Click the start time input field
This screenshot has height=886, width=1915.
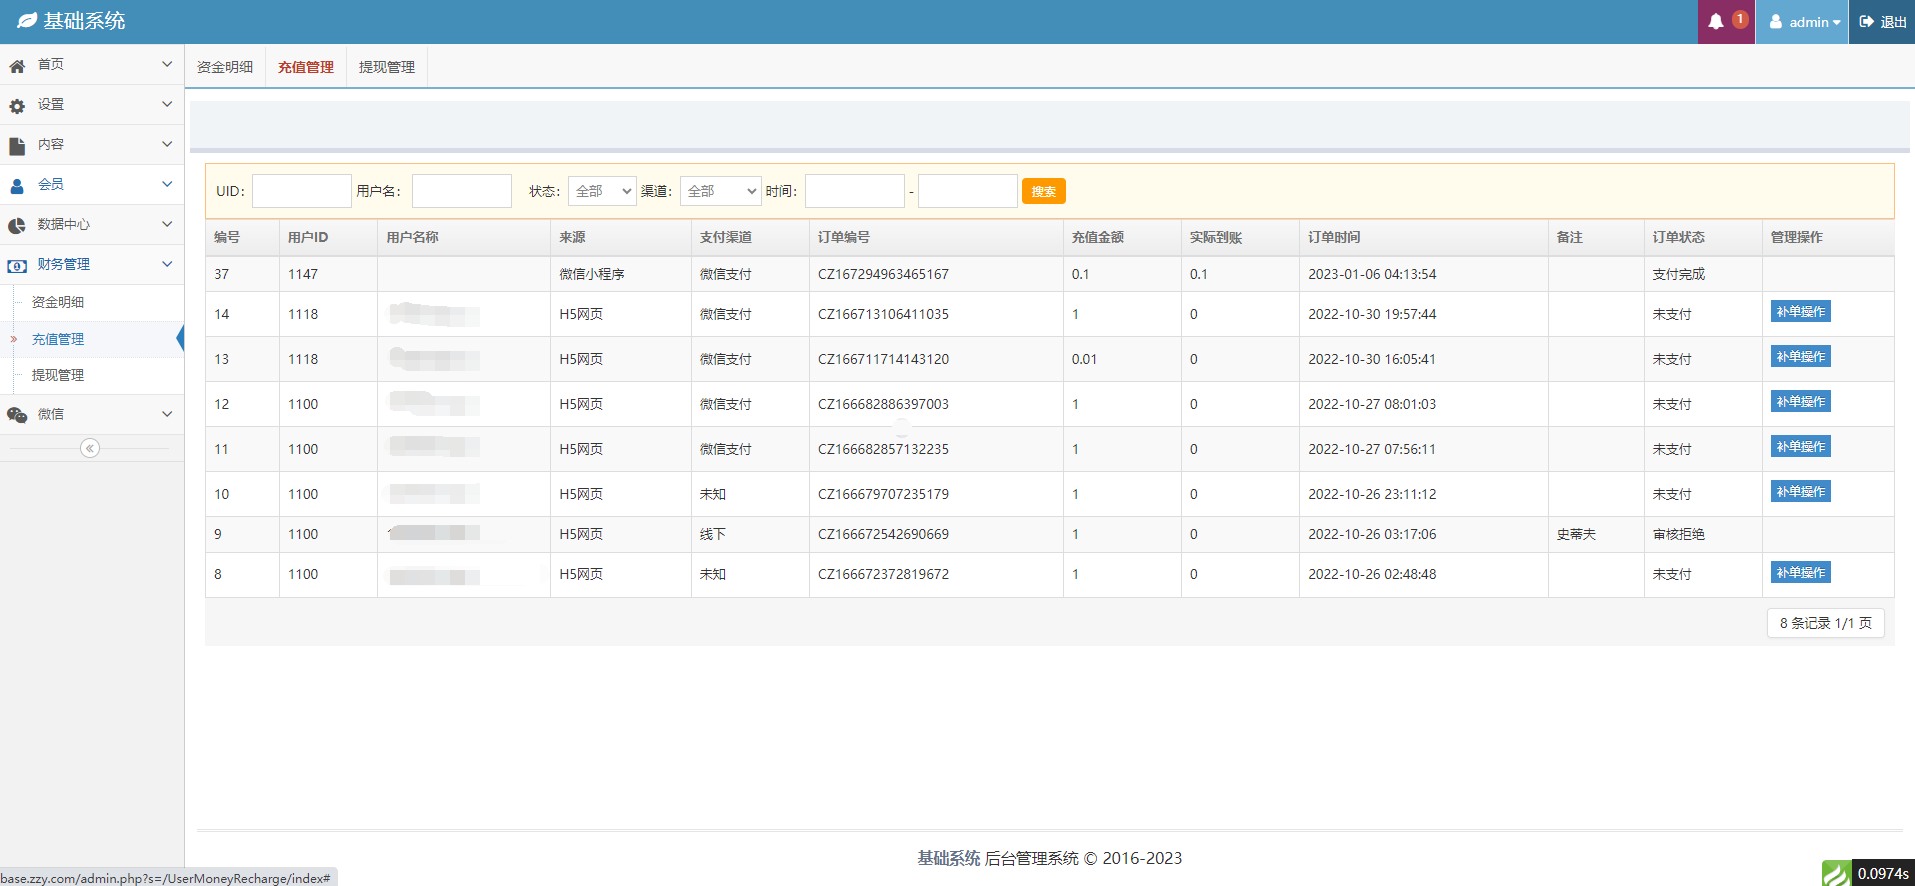[854, 191]
